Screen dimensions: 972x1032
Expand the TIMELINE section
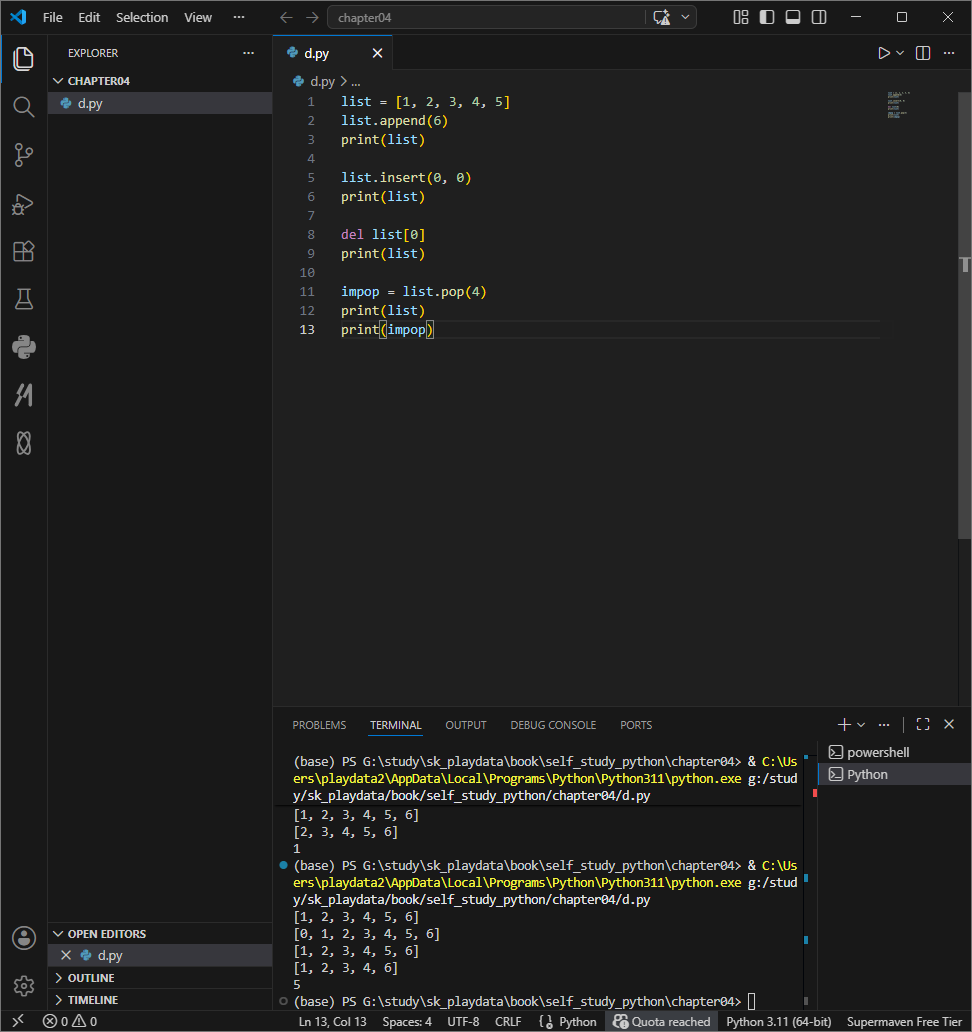coord(160,1000)
